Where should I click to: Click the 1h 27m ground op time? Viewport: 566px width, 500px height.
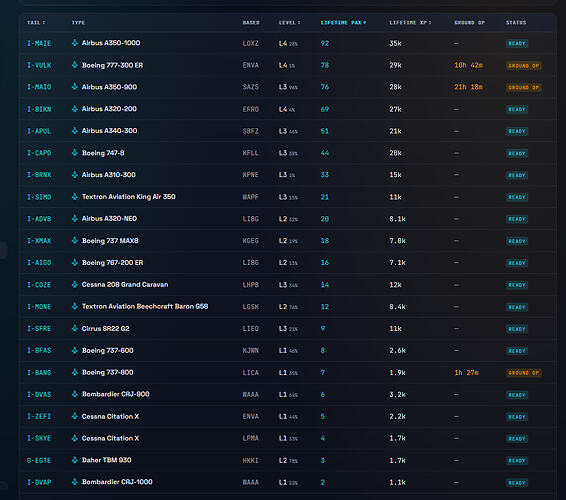(466, 373)
